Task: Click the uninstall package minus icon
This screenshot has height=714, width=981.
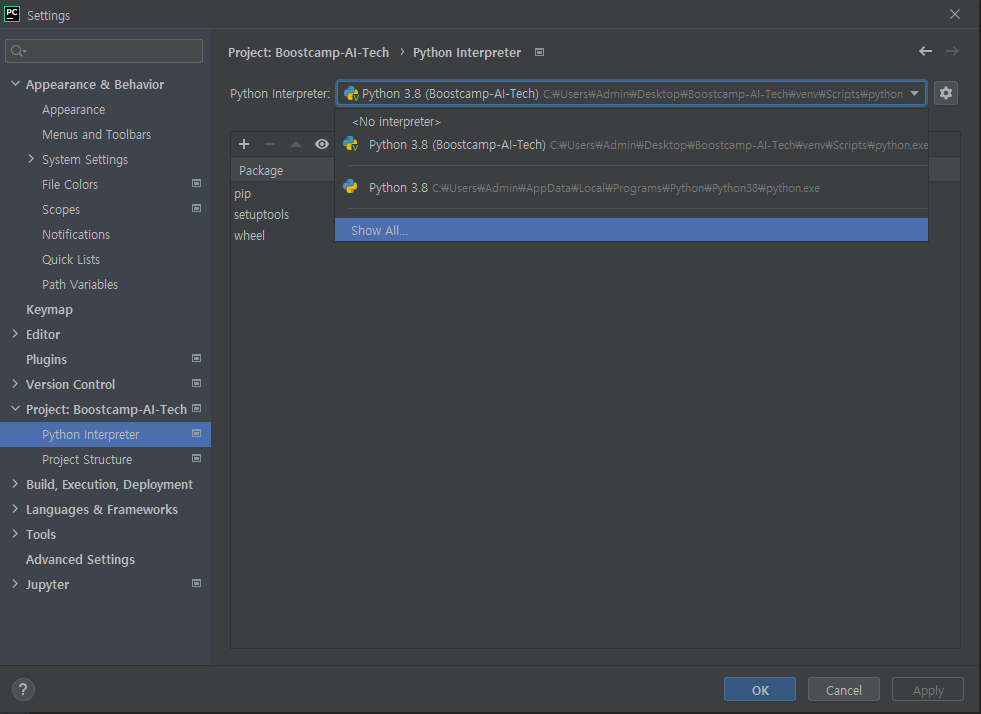Action: (x=270, y=144)
